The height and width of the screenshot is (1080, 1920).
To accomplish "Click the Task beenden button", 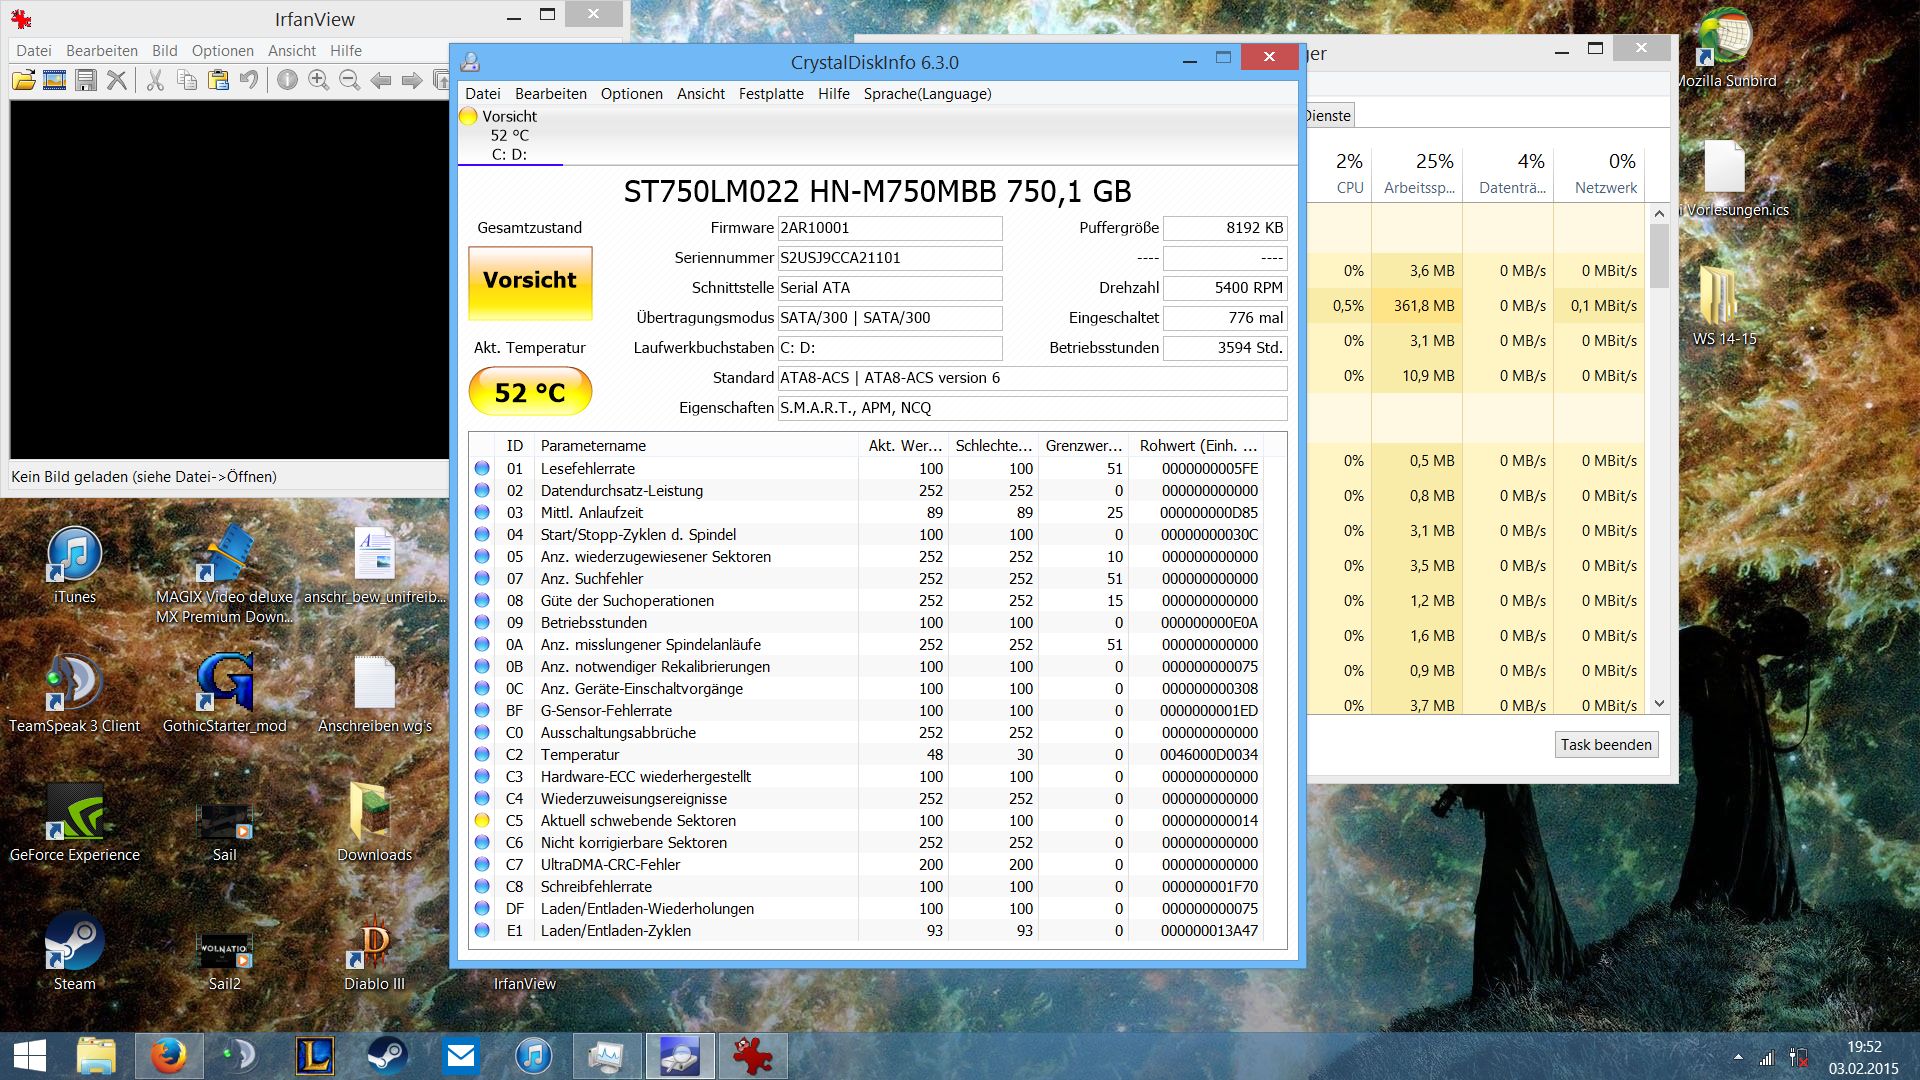I will 1605,745.
